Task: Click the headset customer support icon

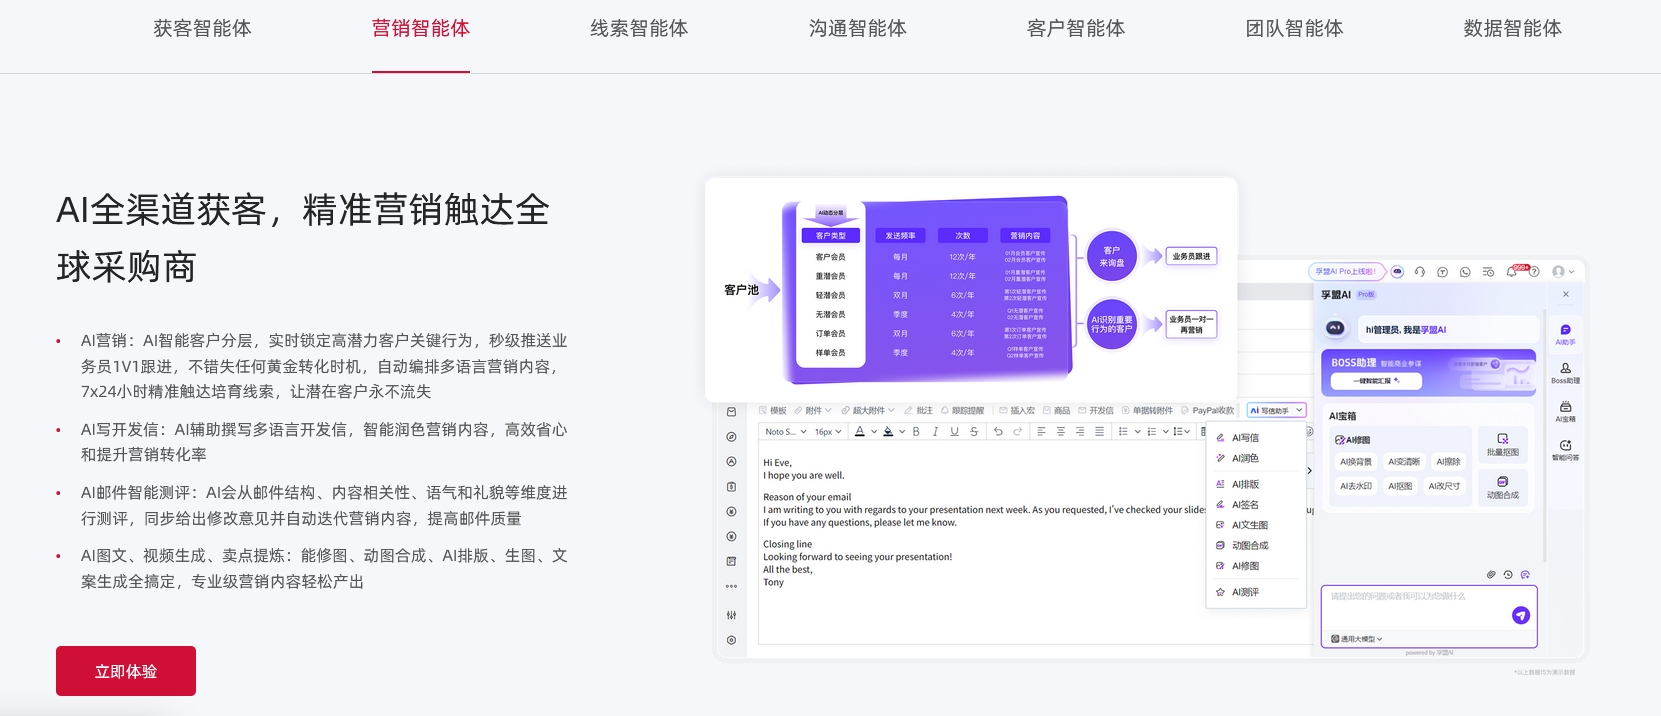Action: (x=1419, y=271)
